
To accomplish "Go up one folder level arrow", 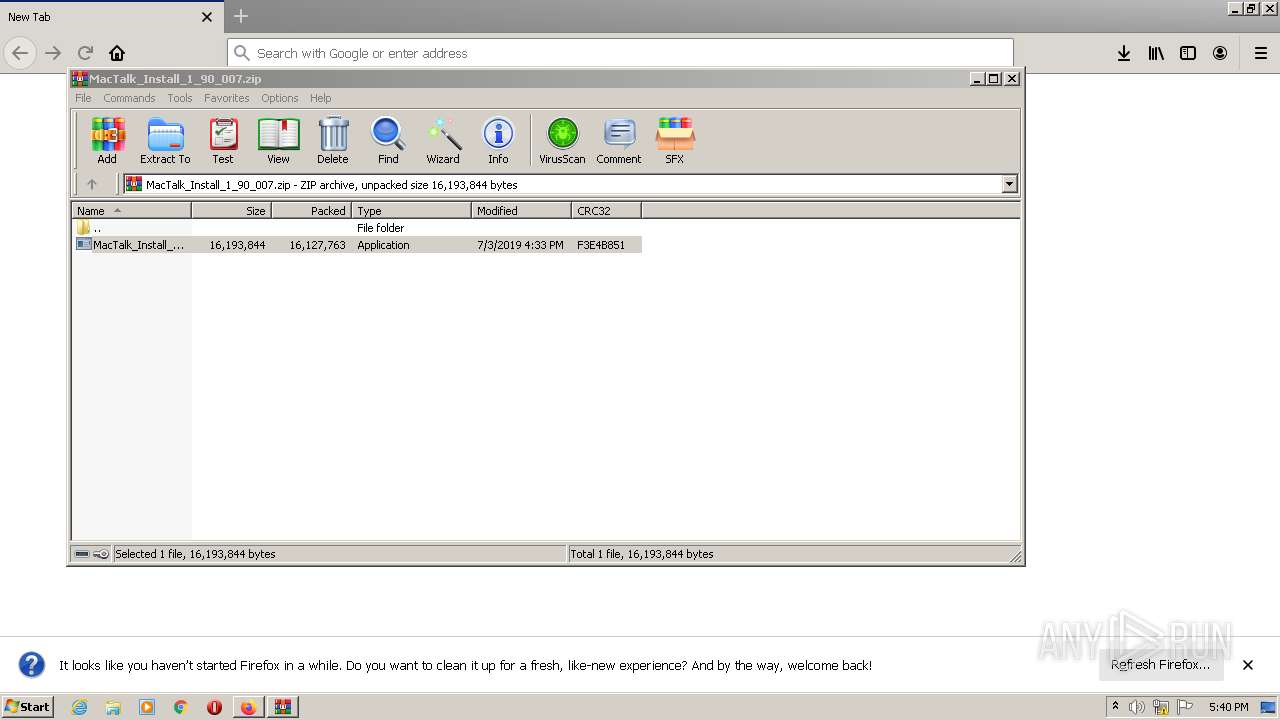I will click(92, 184).
